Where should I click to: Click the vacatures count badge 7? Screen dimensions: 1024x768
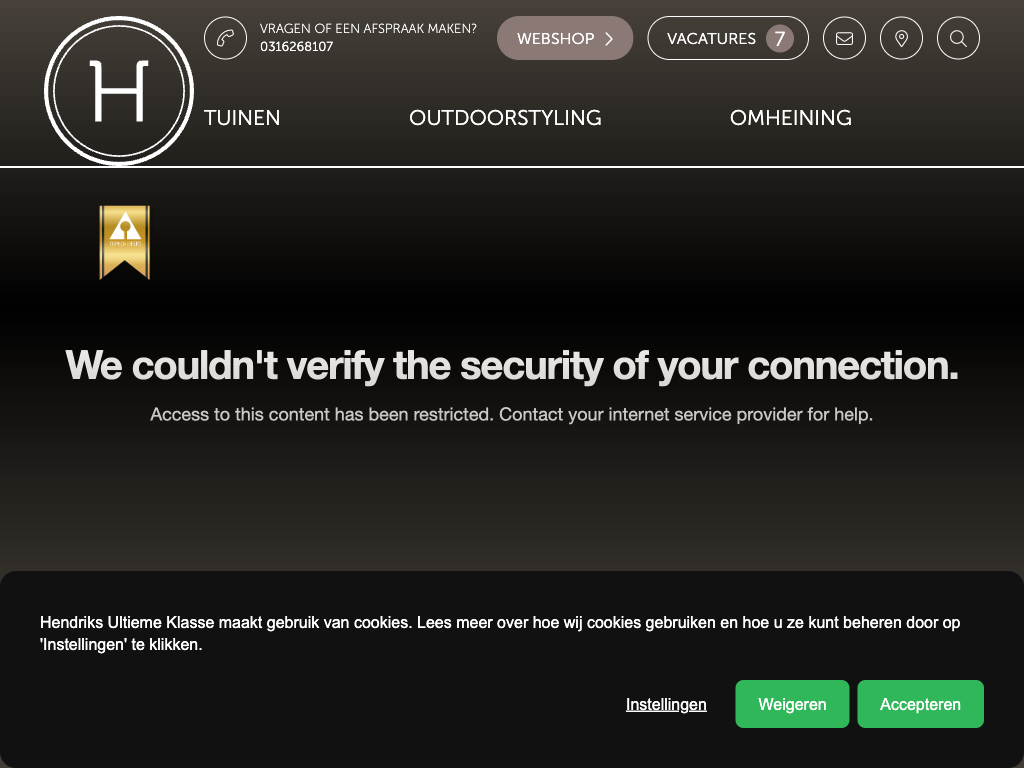pyautogui.click(x=779, y=39)
